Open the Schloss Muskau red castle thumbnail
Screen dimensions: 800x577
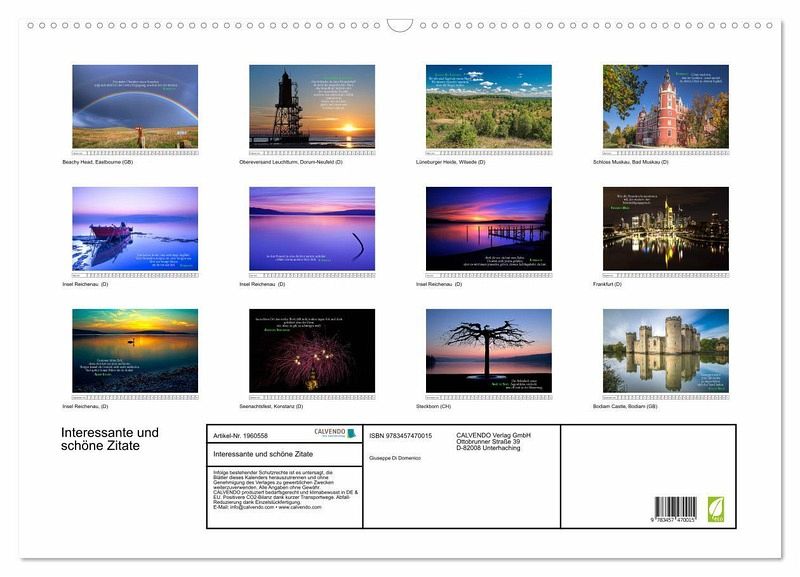(666, 107)
